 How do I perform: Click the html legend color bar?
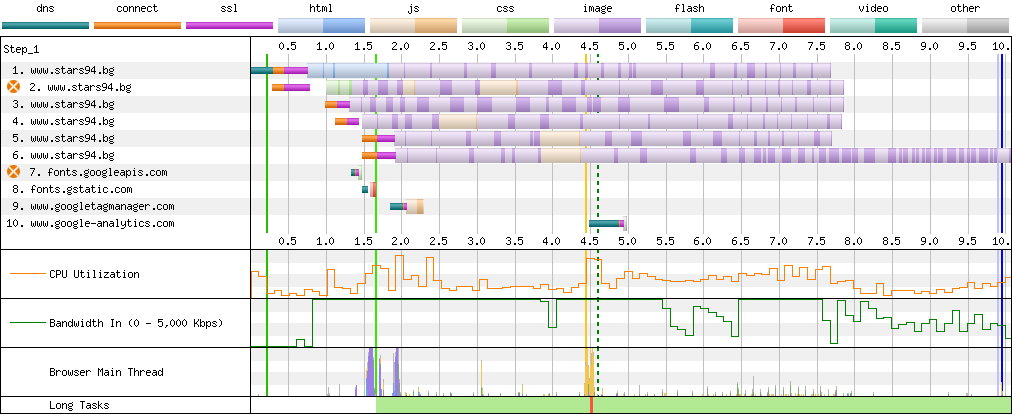[x=321, y=25]
